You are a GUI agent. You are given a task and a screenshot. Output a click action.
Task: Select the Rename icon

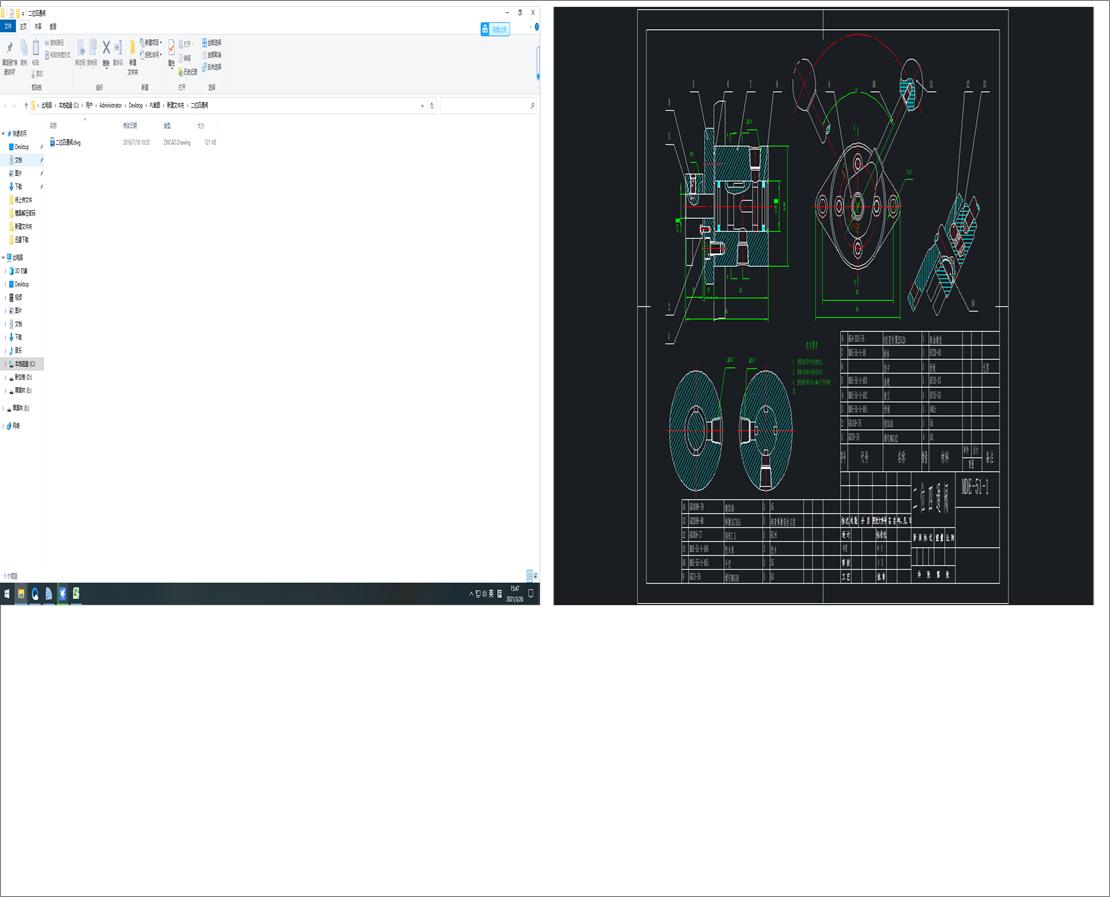pyautogui.click(x=117, y=48)
